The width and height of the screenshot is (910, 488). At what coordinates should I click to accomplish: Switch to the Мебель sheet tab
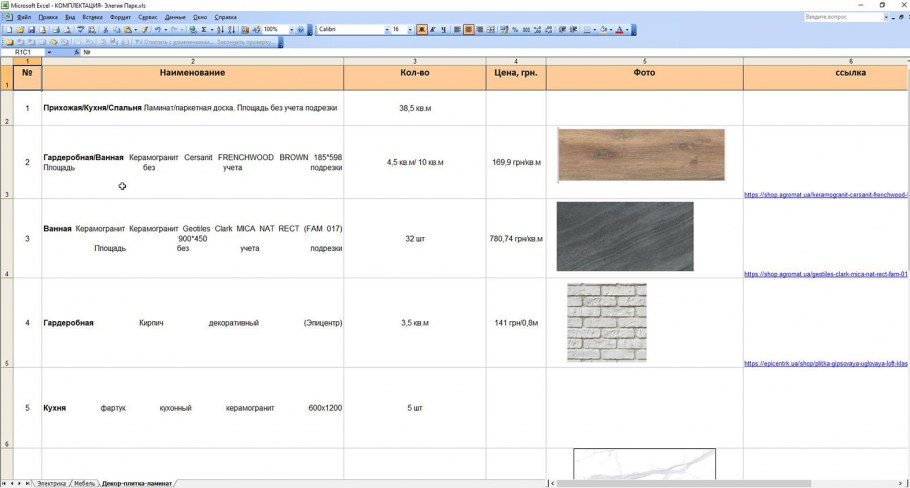(84, 483)
